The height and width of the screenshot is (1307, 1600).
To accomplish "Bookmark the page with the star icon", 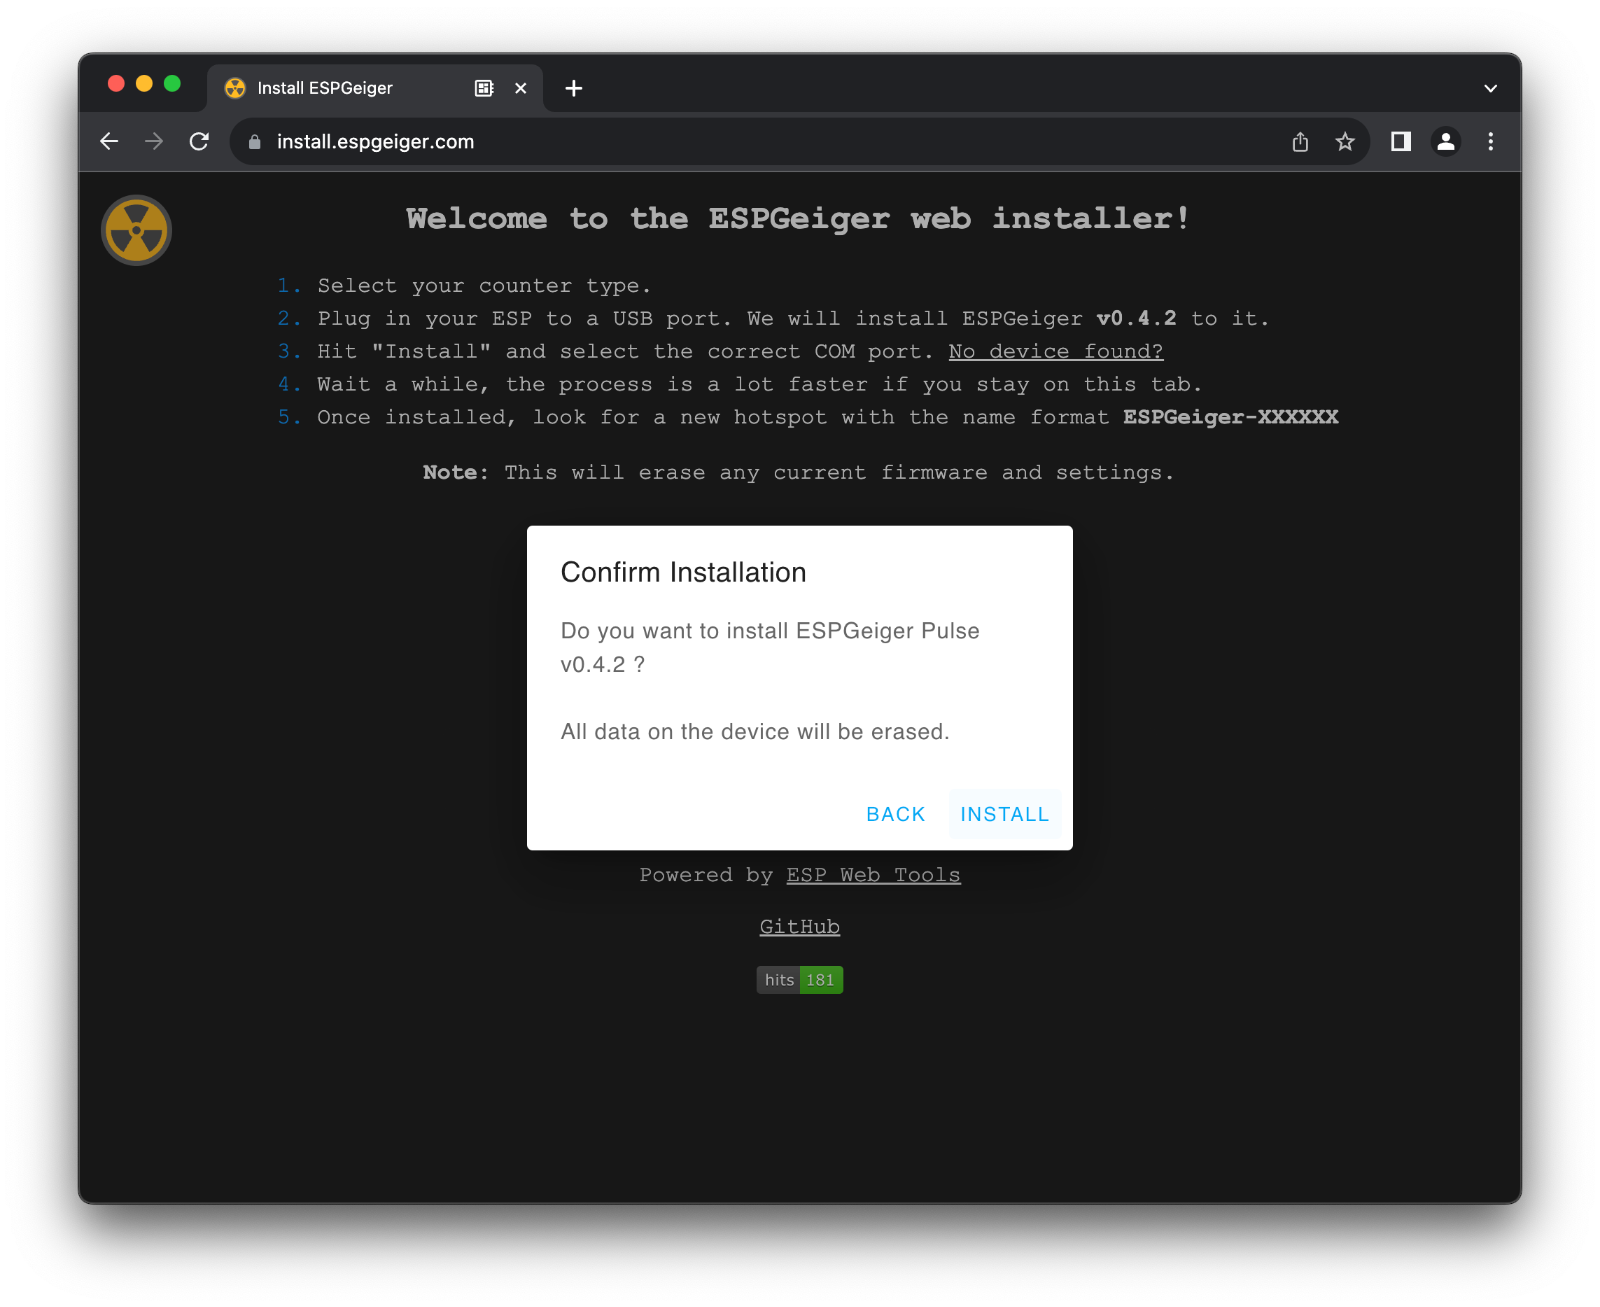I will 1345,142.
